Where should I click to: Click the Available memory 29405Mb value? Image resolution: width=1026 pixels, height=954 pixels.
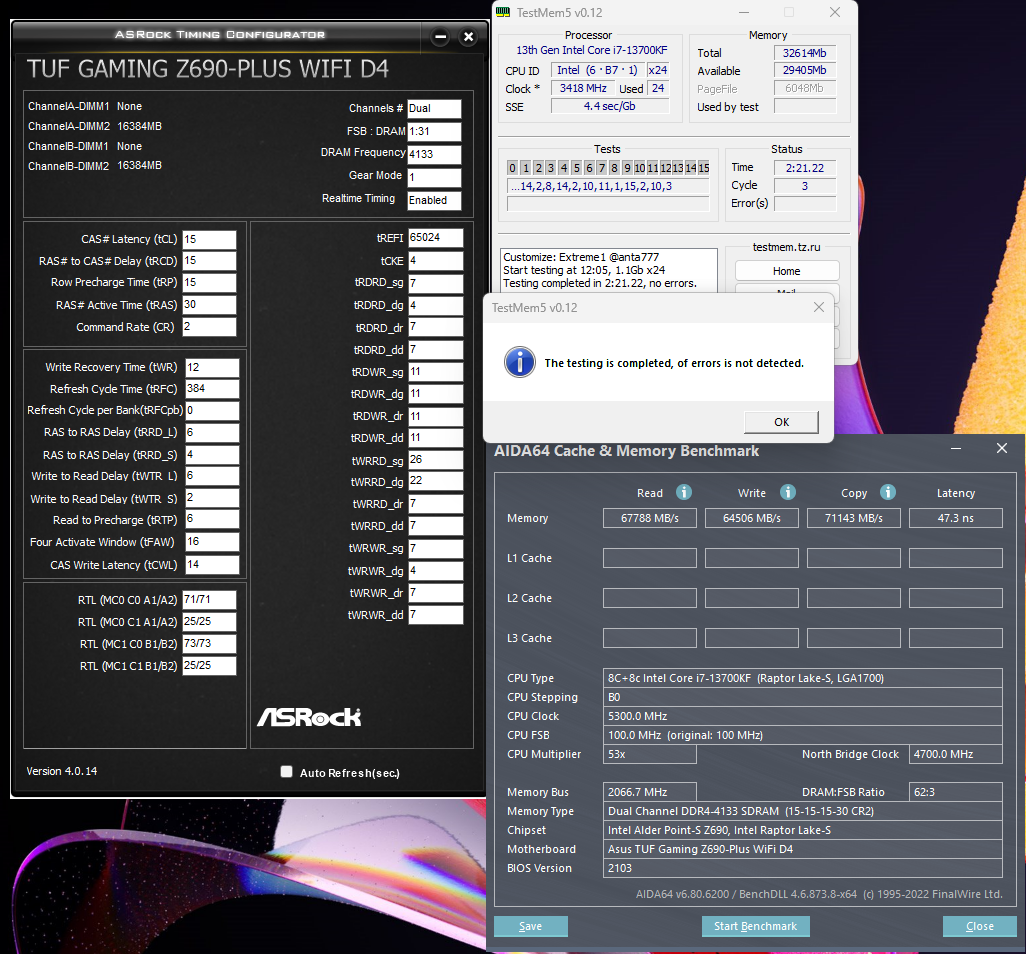pos(805,70)
